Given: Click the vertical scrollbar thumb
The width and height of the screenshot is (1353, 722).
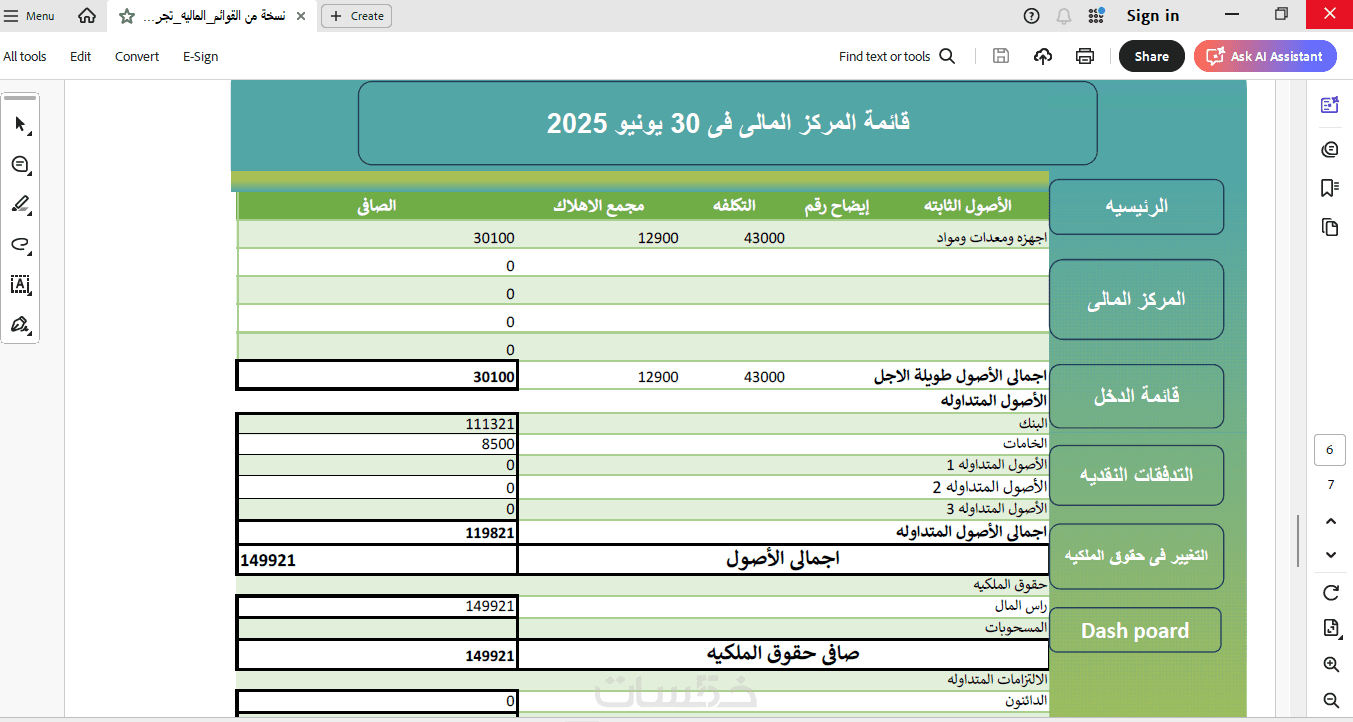Looking at the screenshot, I should (x=1298, y=541).
